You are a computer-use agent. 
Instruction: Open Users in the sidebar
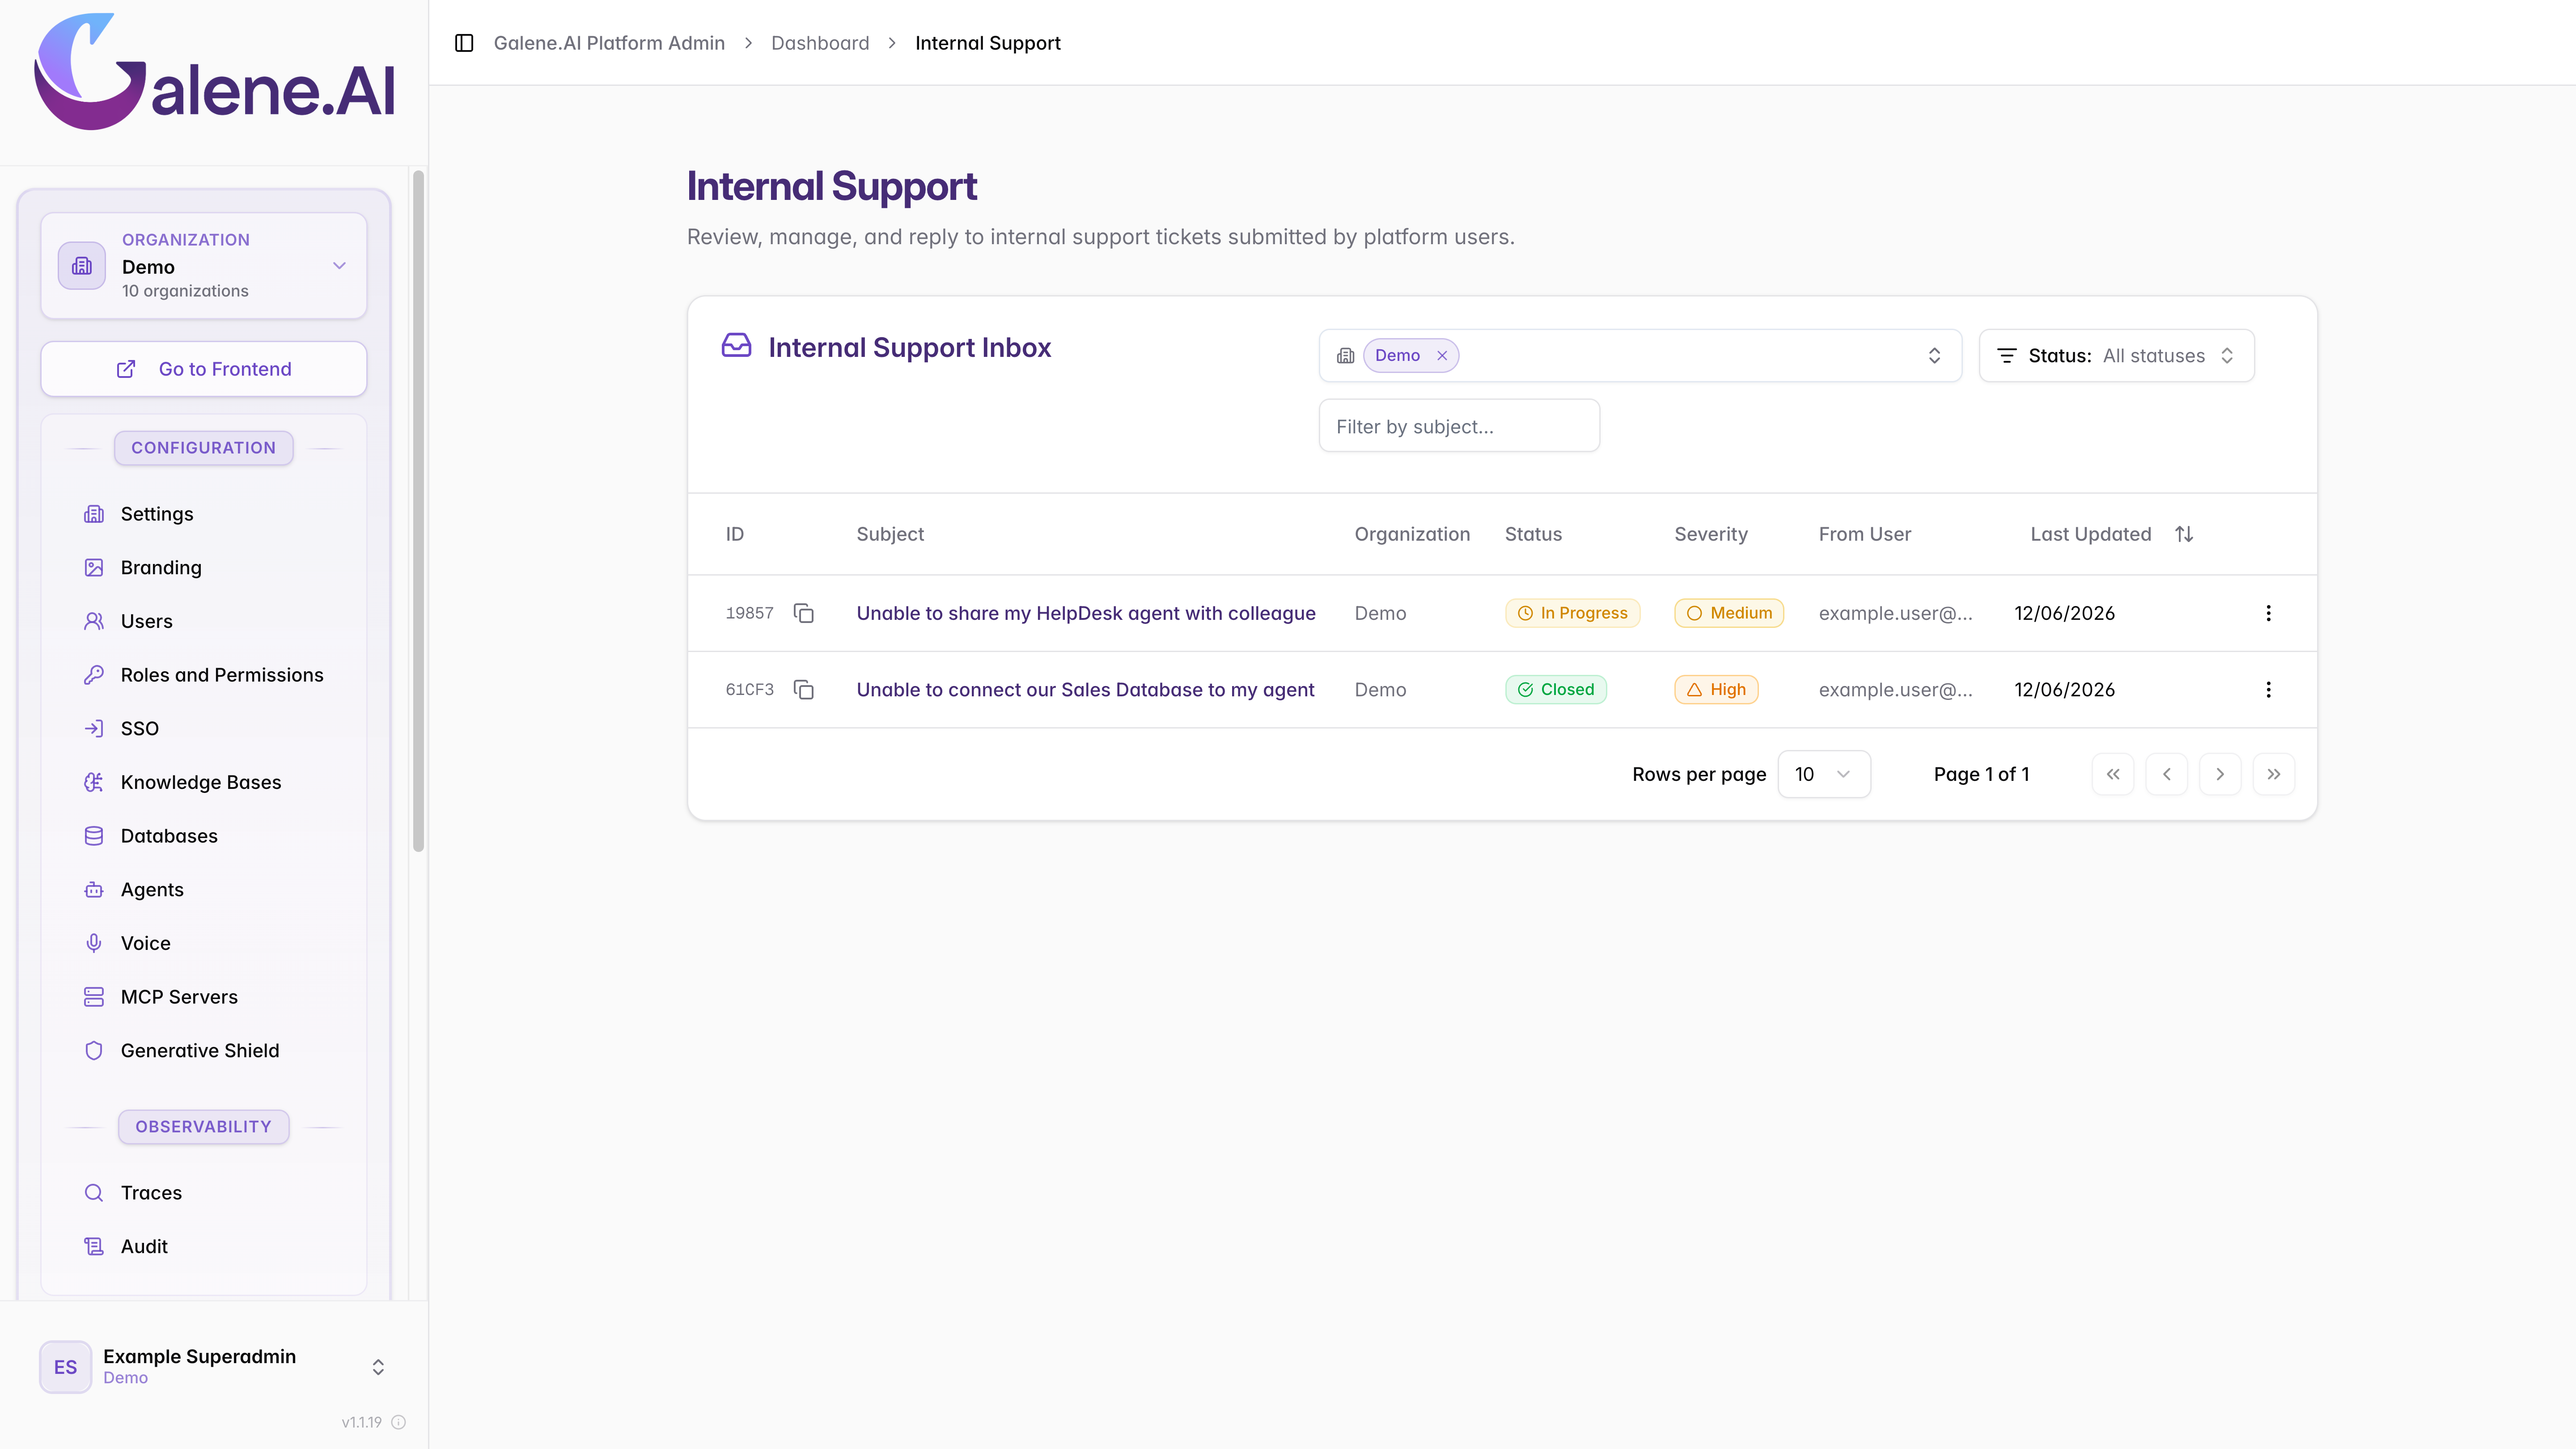tap(204, 621)
